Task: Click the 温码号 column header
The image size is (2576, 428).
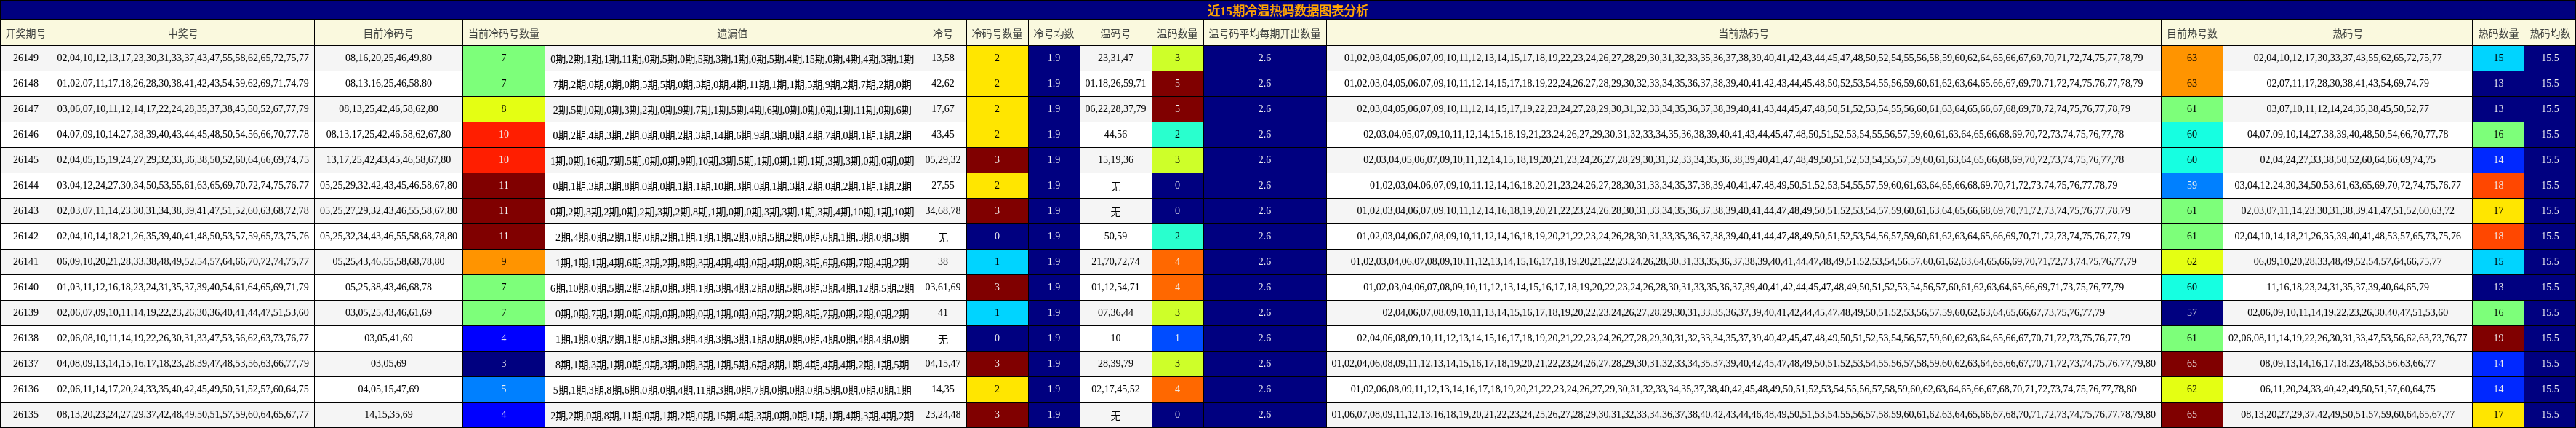Action: (1116, 33)
